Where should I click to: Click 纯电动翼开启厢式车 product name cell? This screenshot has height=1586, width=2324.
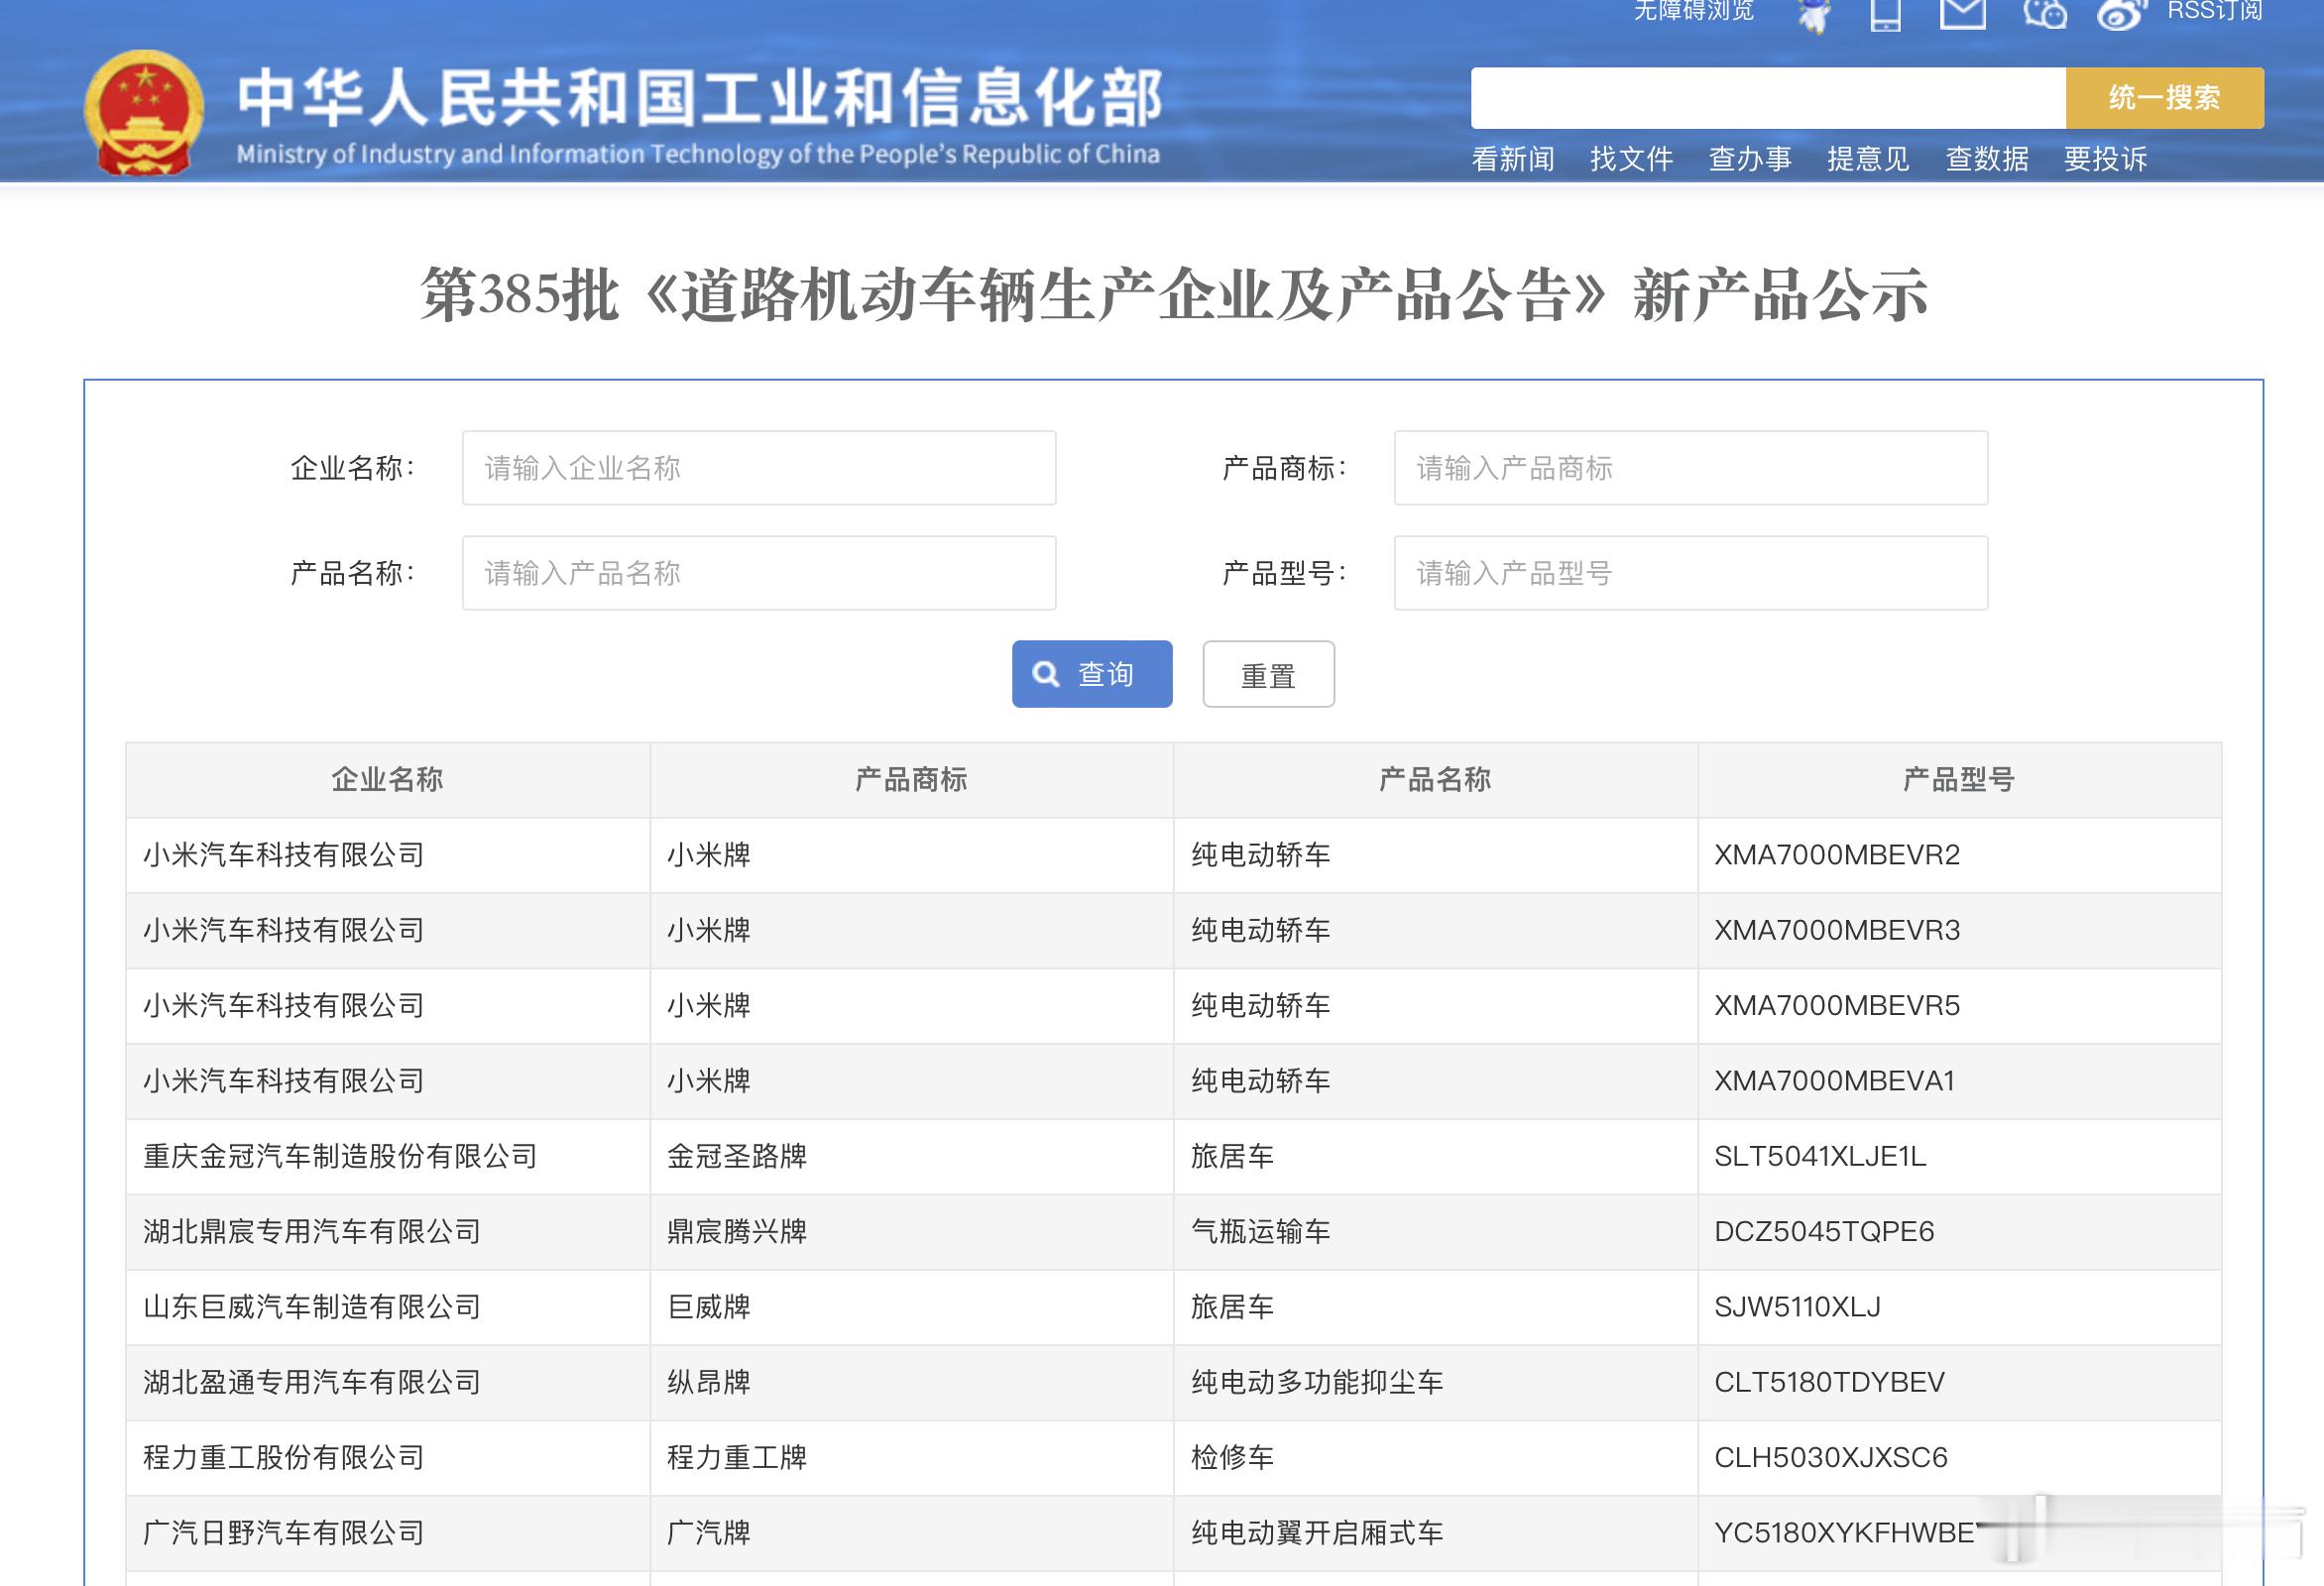coord(1434,1533)
